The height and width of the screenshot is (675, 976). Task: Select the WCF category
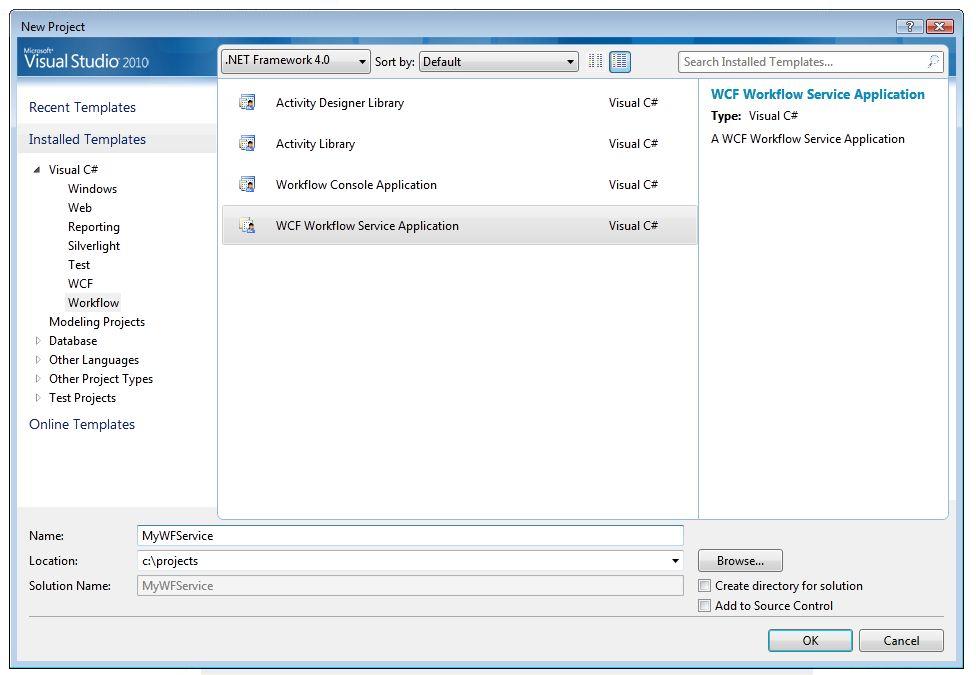click(80, 283)
